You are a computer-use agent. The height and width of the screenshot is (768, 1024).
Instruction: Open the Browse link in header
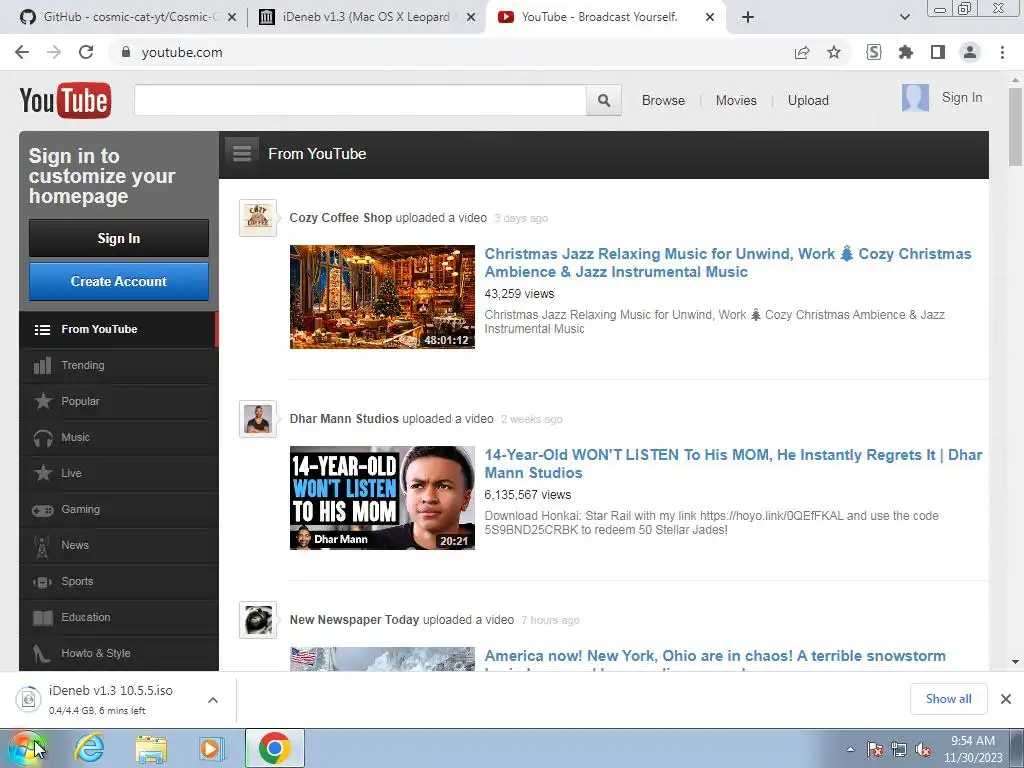pos(663,101)
